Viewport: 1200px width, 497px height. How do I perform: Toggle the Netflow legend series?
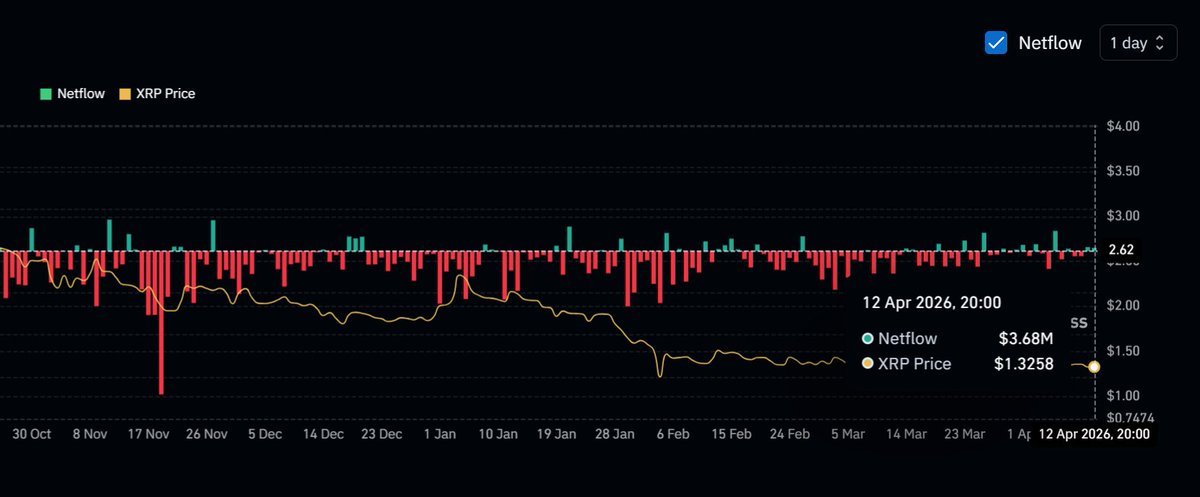pos(70,94)
